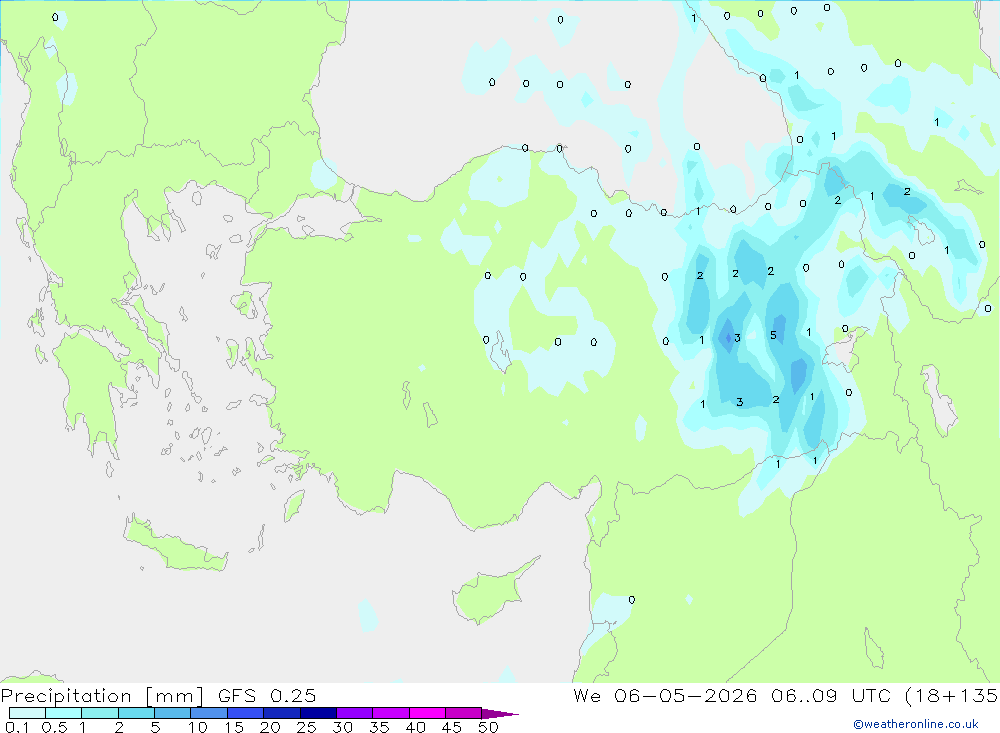Click the '5' precipitation value on the map

tap(773, 335)
